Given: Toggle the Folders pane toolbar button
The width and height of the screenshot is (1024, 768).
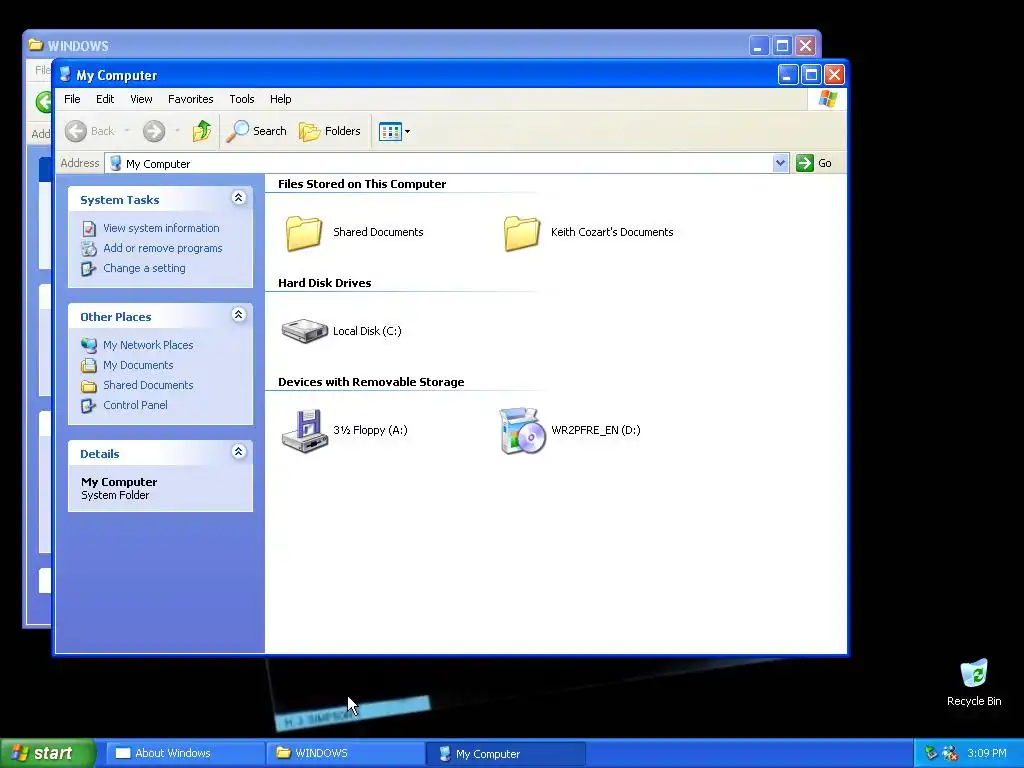Looking at the screenshot, I should [330, 131].
